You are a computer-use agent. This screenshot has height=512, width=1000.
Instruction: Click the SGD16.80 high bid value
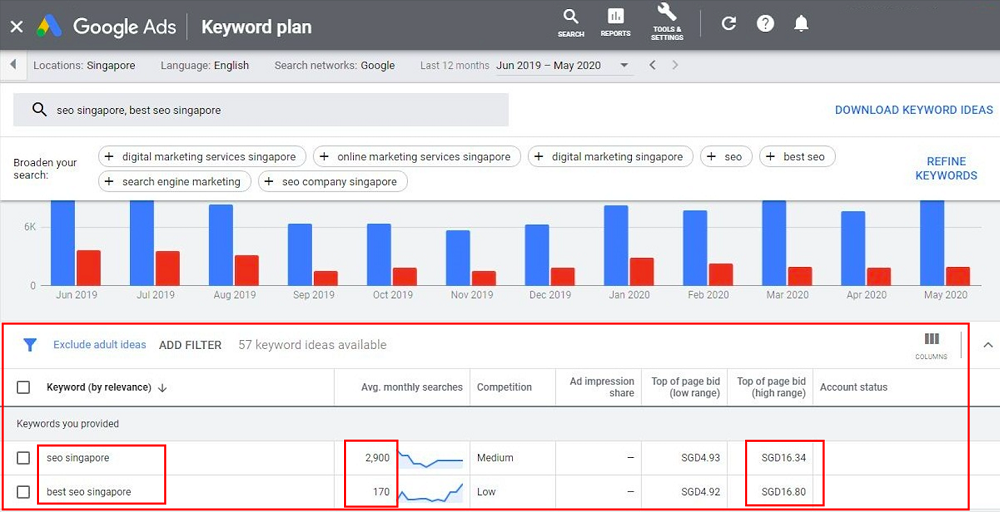783,492
